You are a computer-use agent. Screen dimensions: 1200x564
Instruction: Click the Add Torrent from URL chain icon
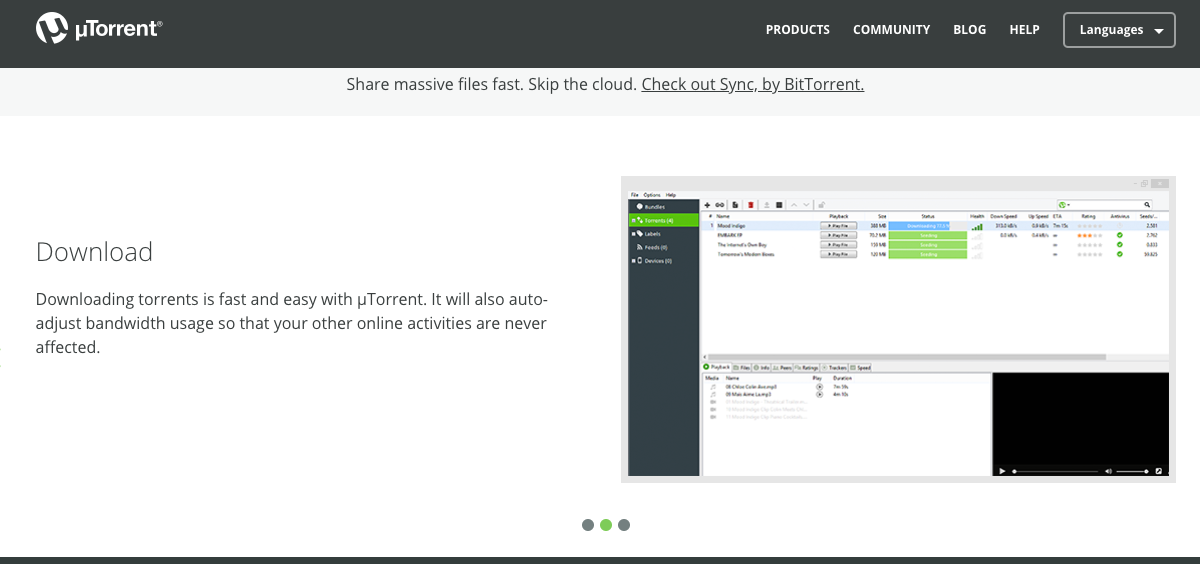tap(719, 204)
